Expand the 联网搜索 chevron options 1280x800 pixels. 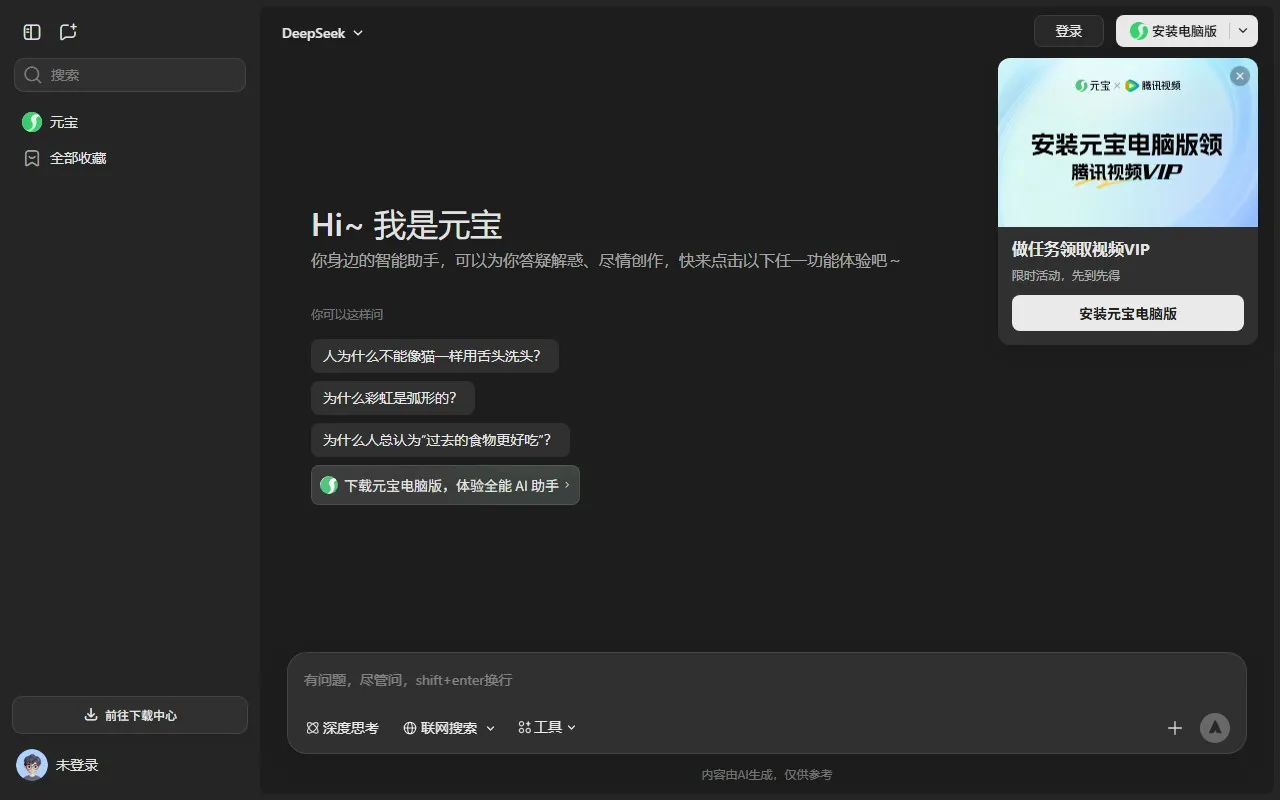tap(489, 728)
